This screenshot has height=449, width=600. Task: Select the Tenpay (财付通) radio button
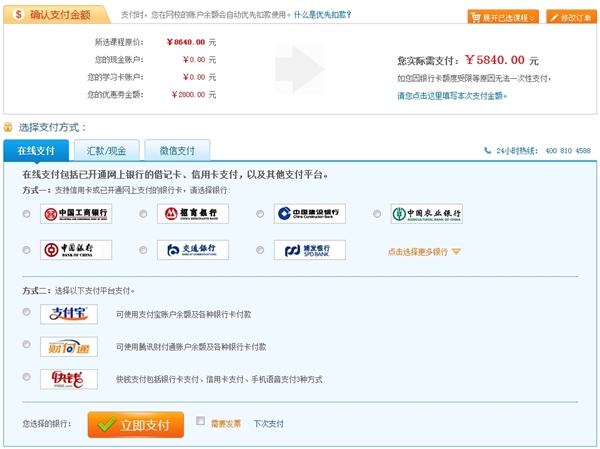click(x=26, y=345)
